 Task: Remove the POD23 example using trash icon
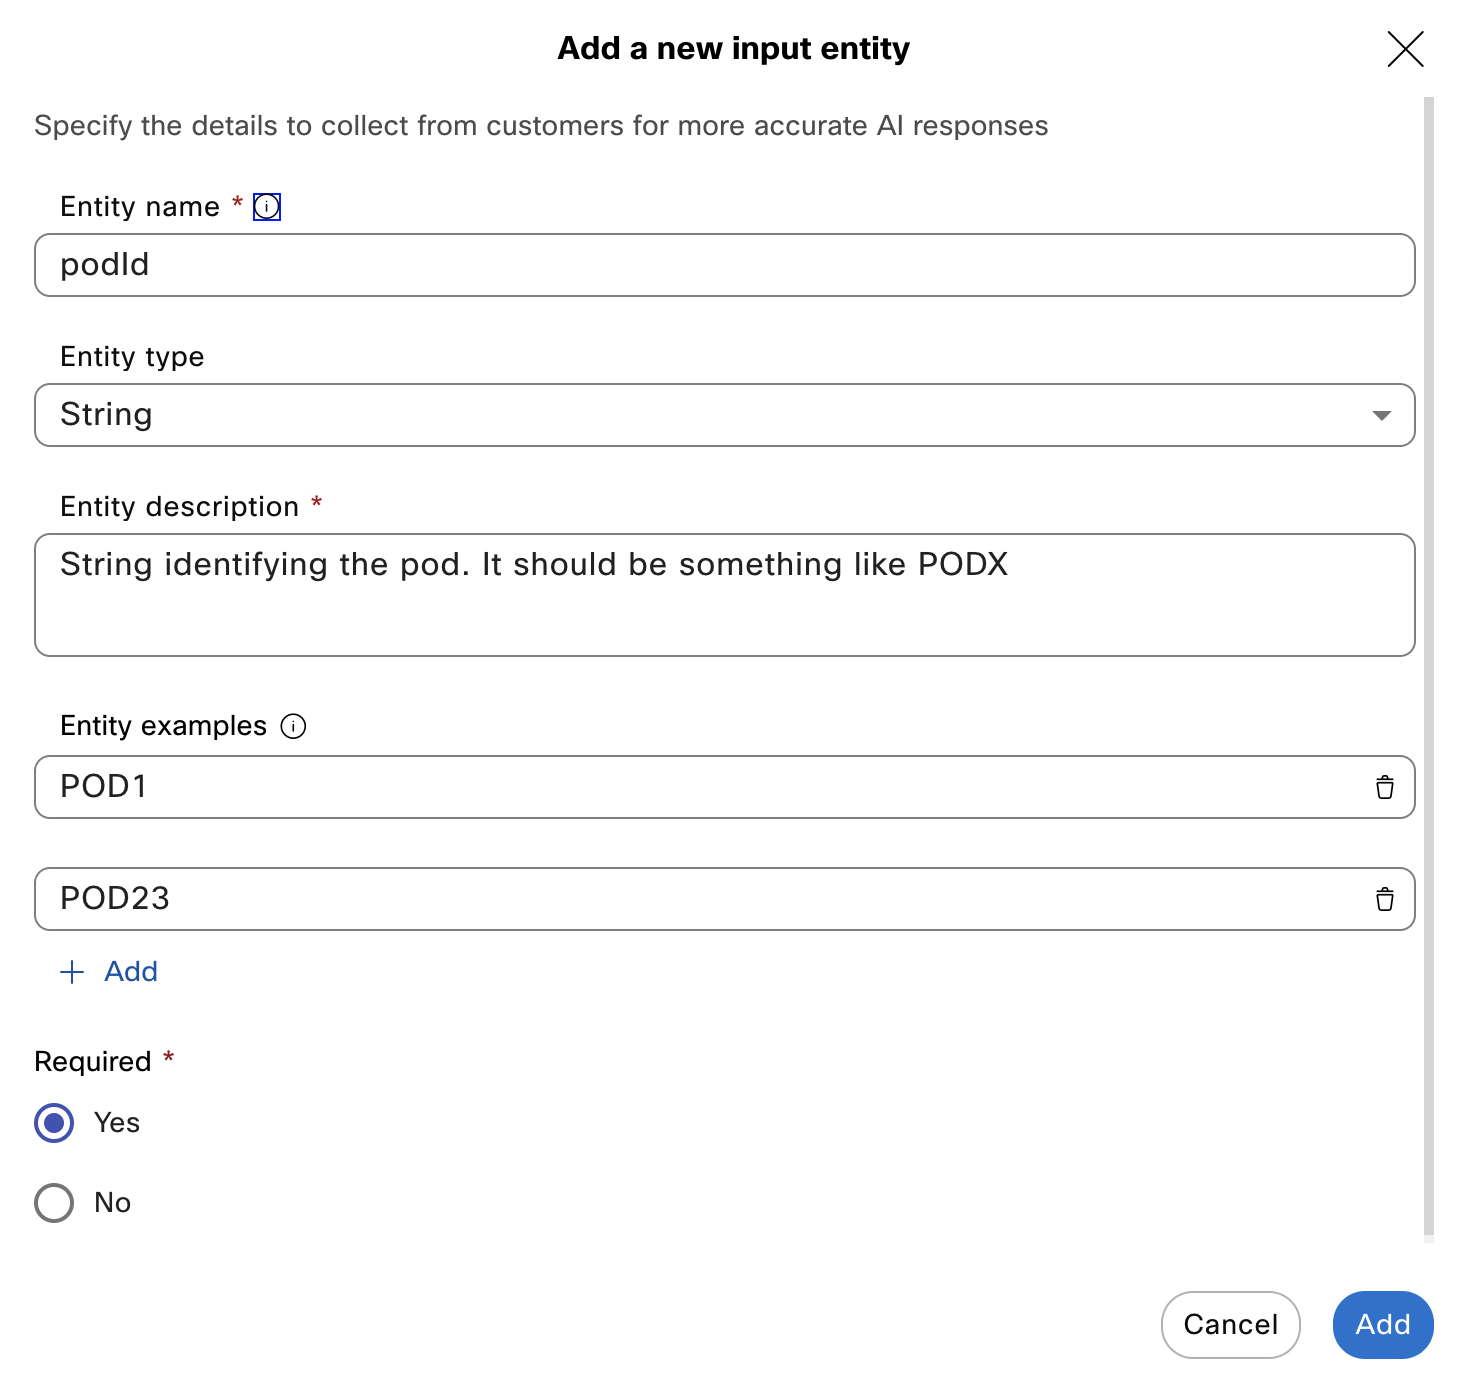pyautogui.click(x=1384, y=899)
